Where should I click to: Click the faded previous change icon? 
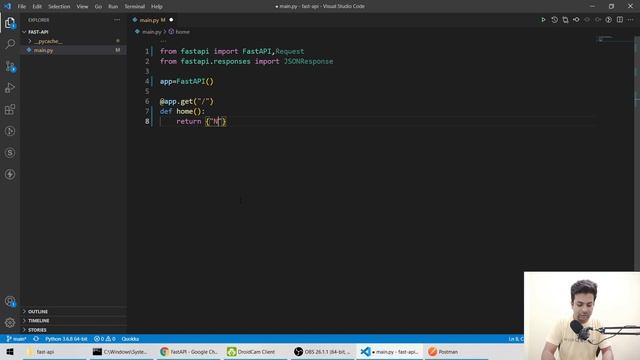[x=587, y=20]
